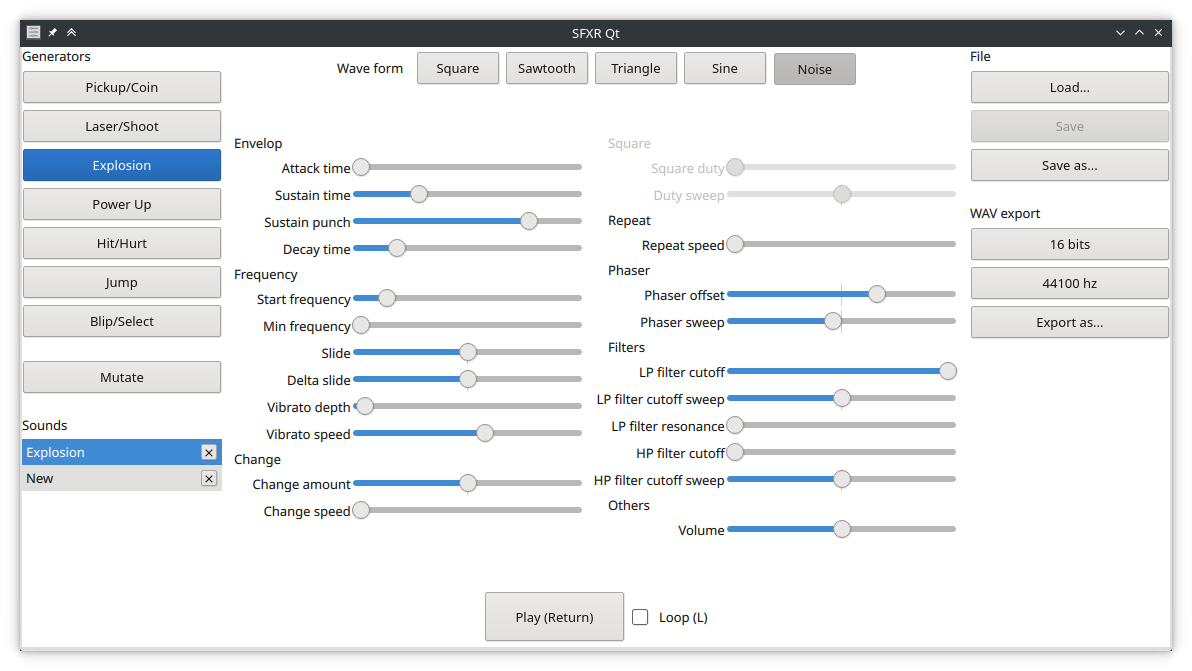
Task: Click the Phaser offset slider handle
Action: (877, 294)
